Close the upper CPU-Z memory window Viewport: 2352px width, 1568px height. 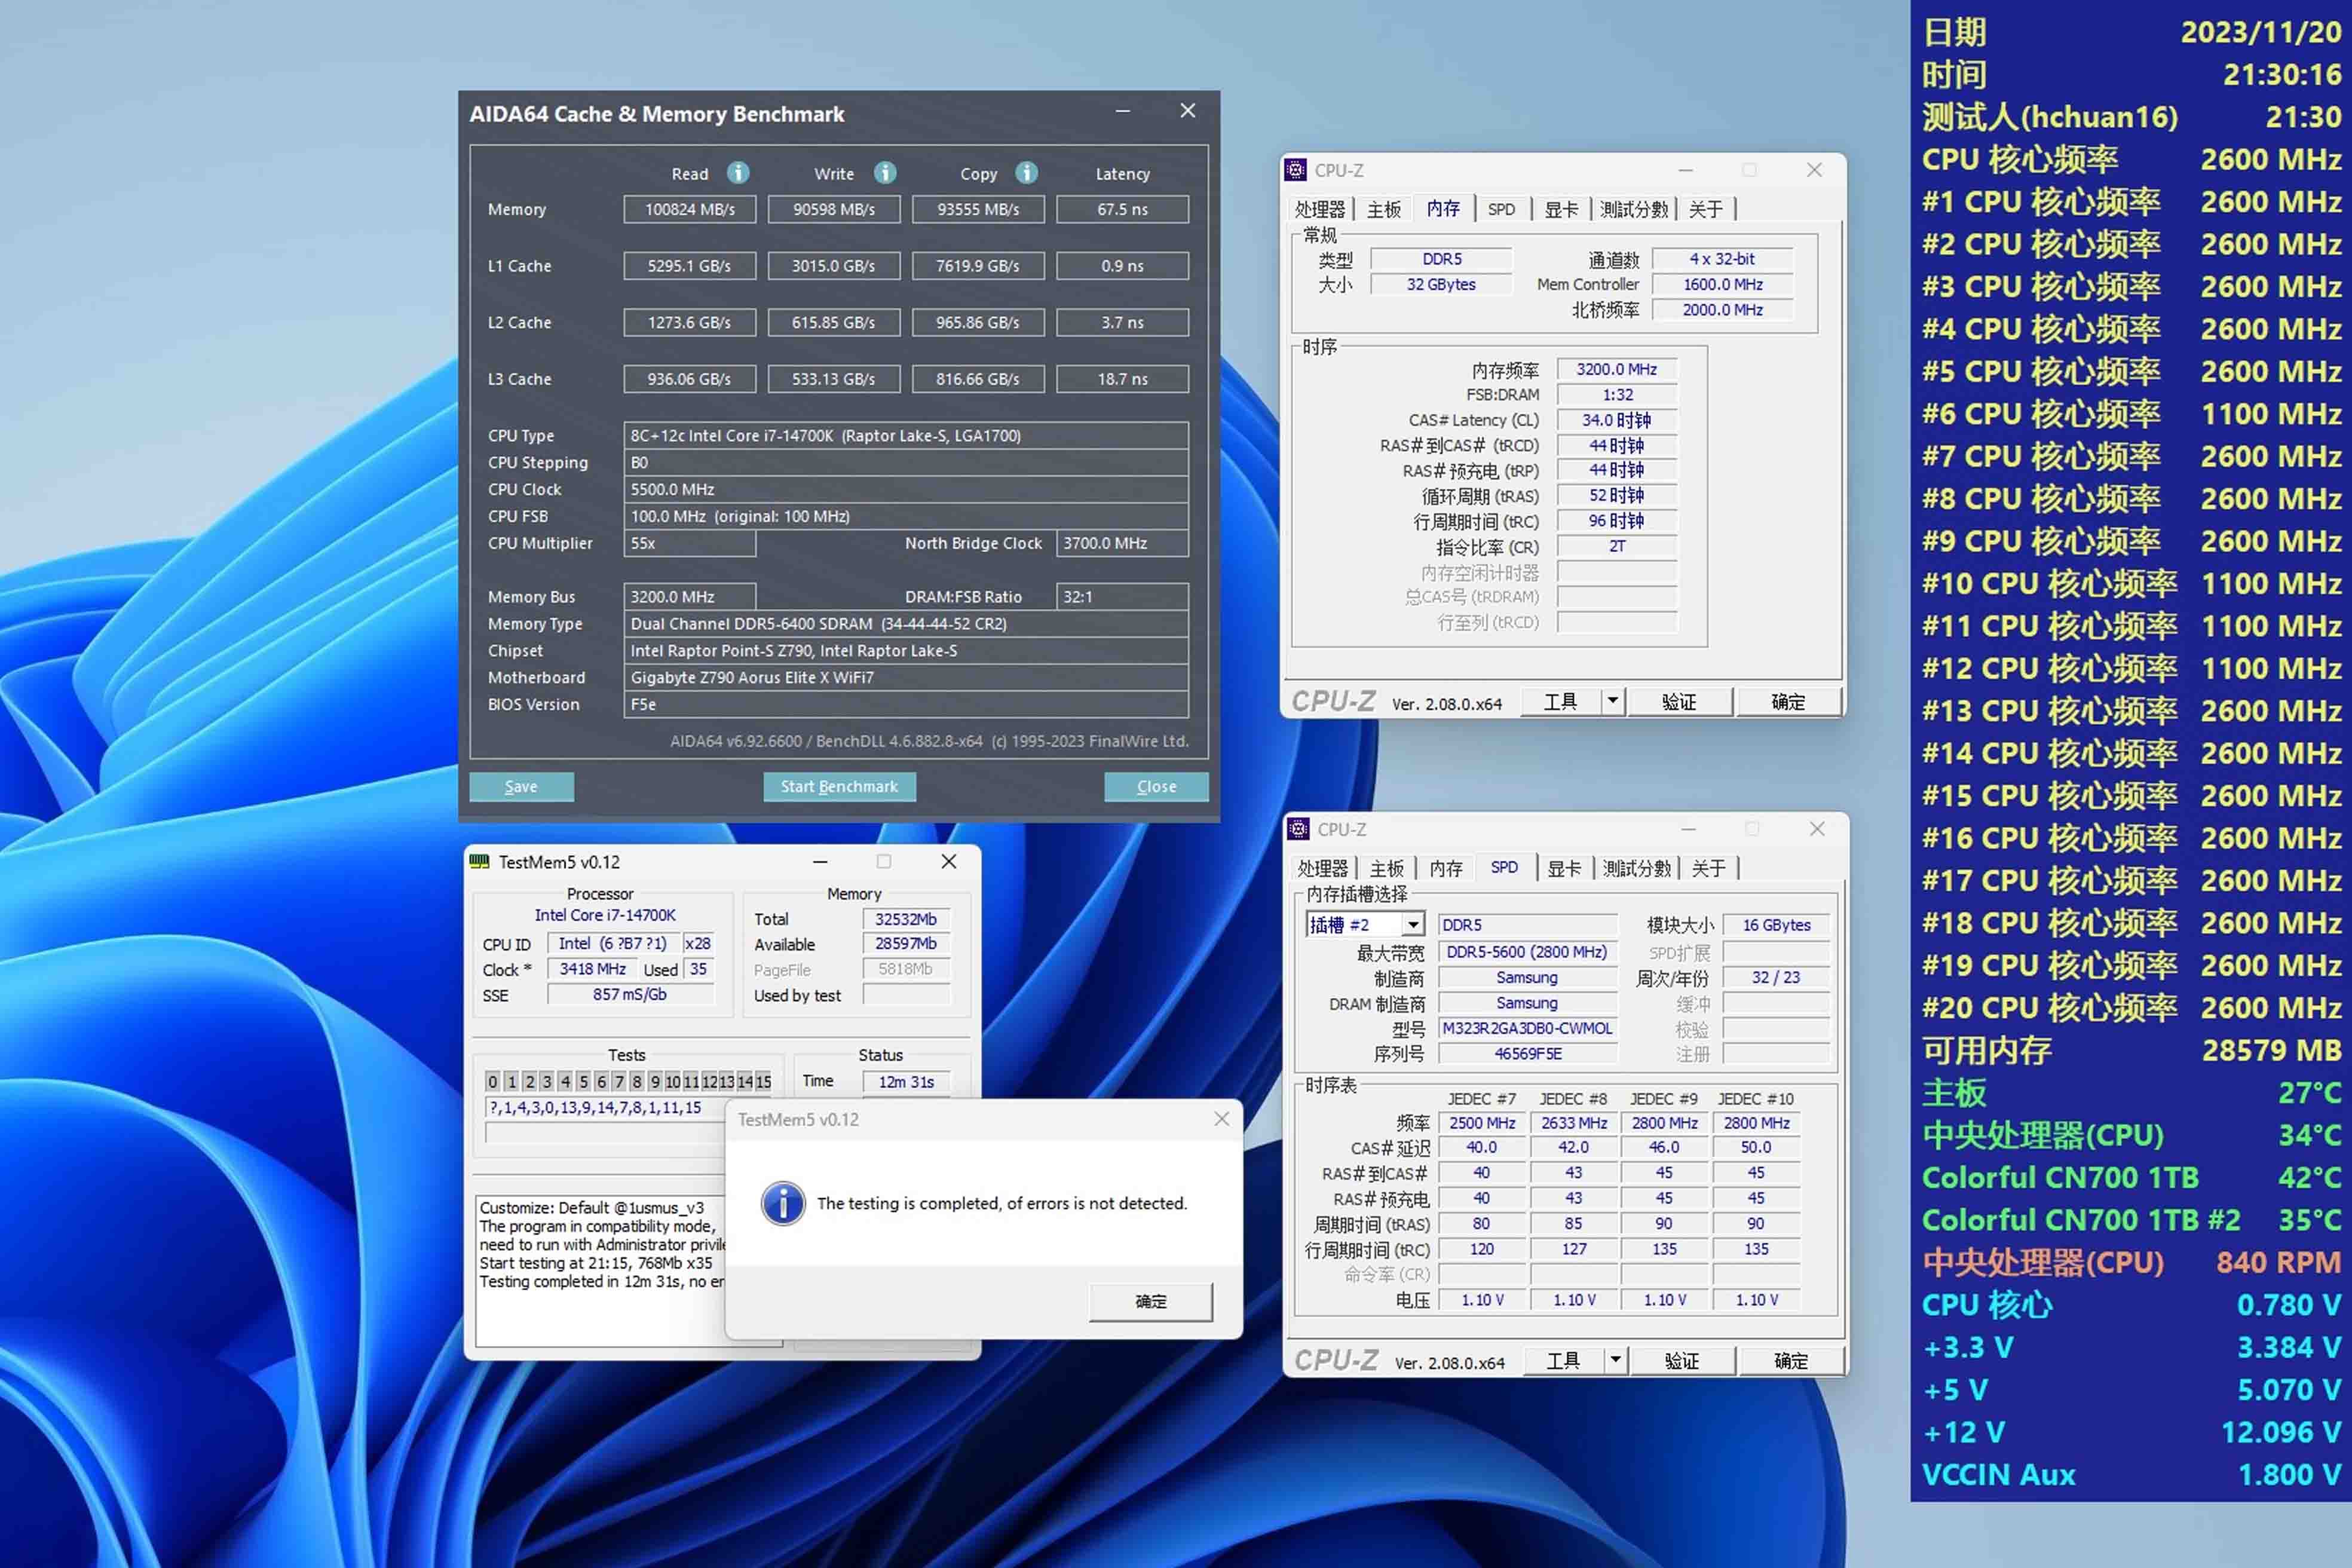click(x=1814, y=170)
